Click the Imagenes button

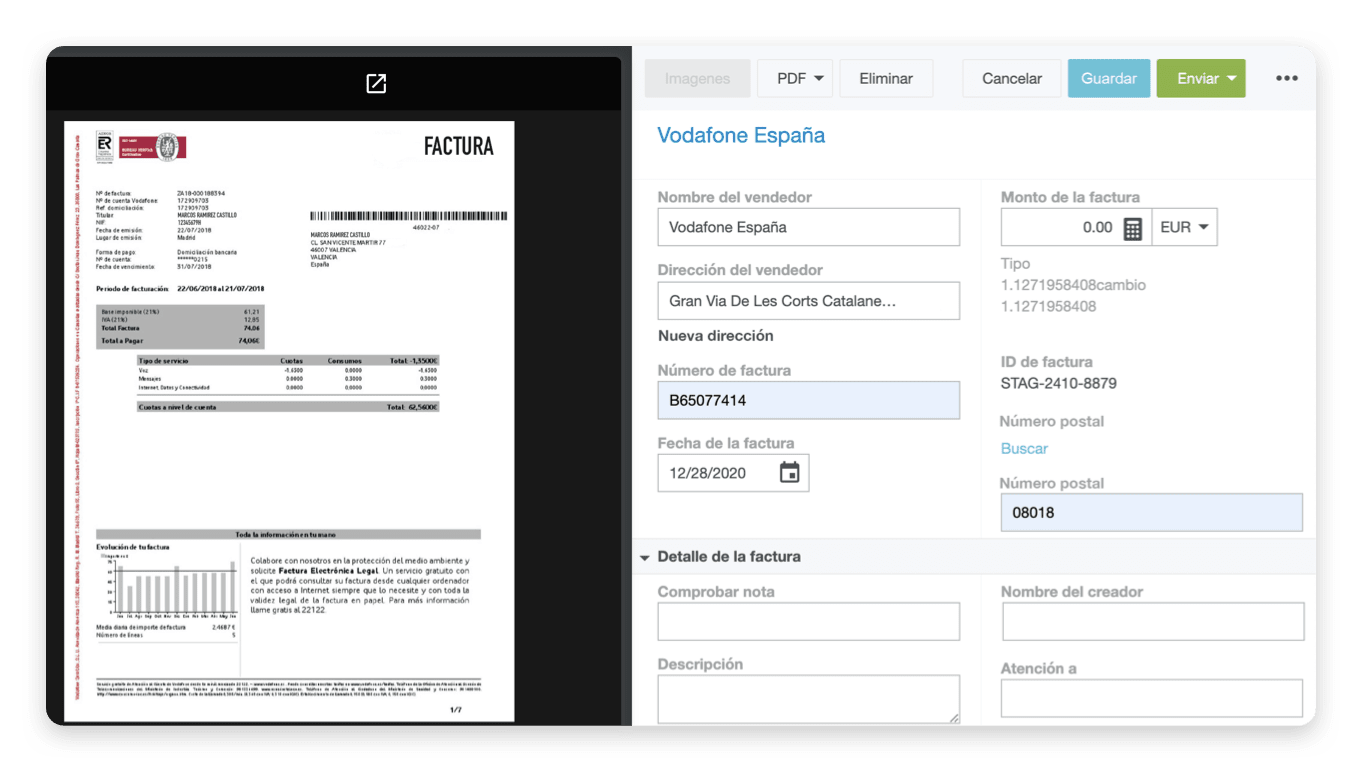point(697,78)
